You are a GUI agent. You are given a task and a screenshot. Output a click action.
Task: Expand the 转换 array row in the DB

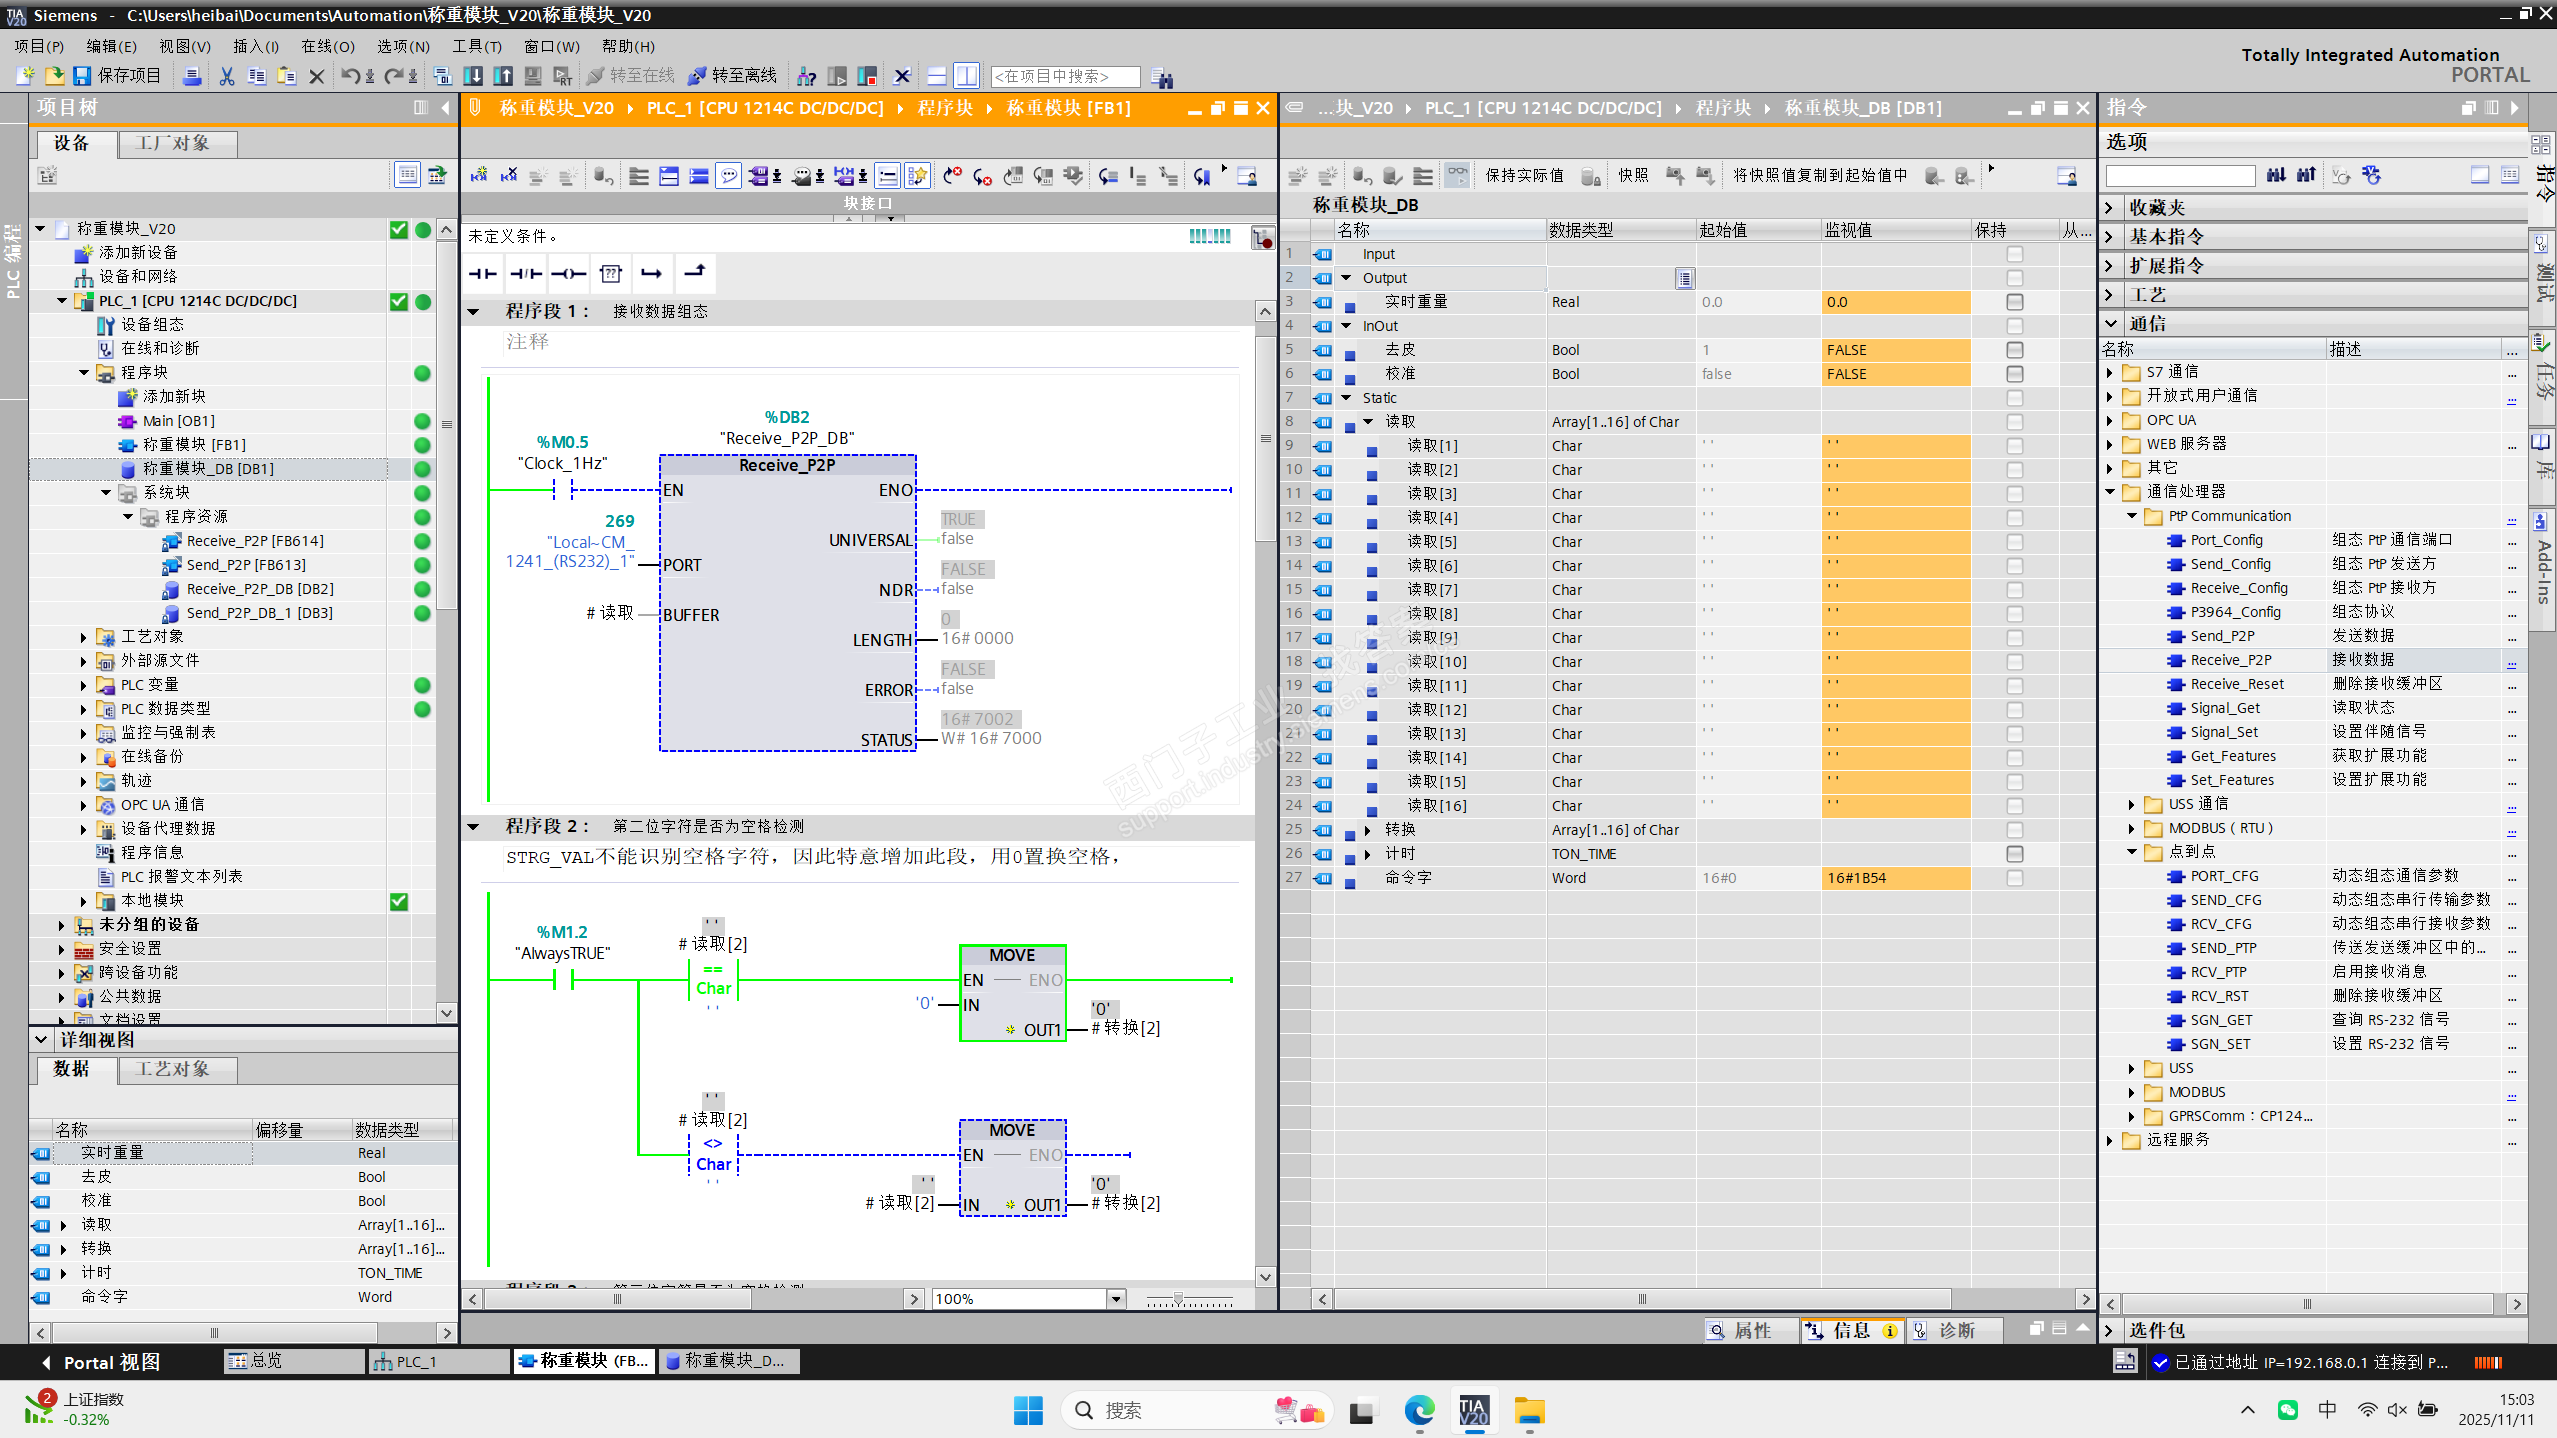tap(1368, 830)
